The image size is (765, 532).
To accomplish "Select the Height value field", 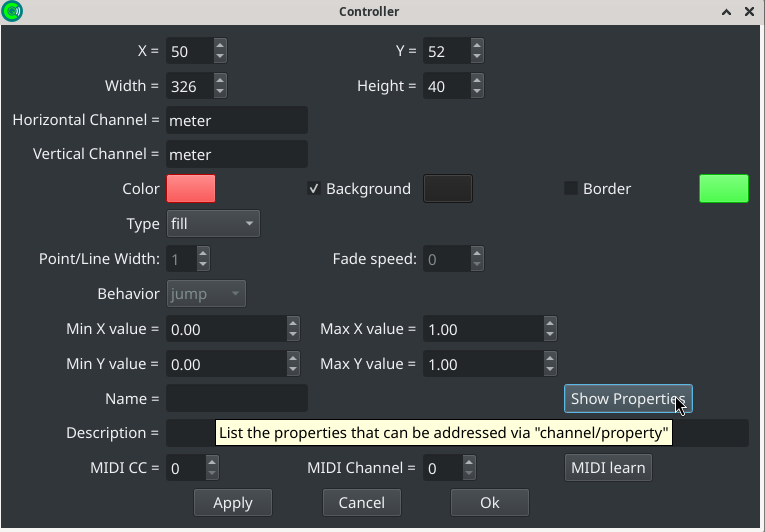I will click(x=447, y=86).
